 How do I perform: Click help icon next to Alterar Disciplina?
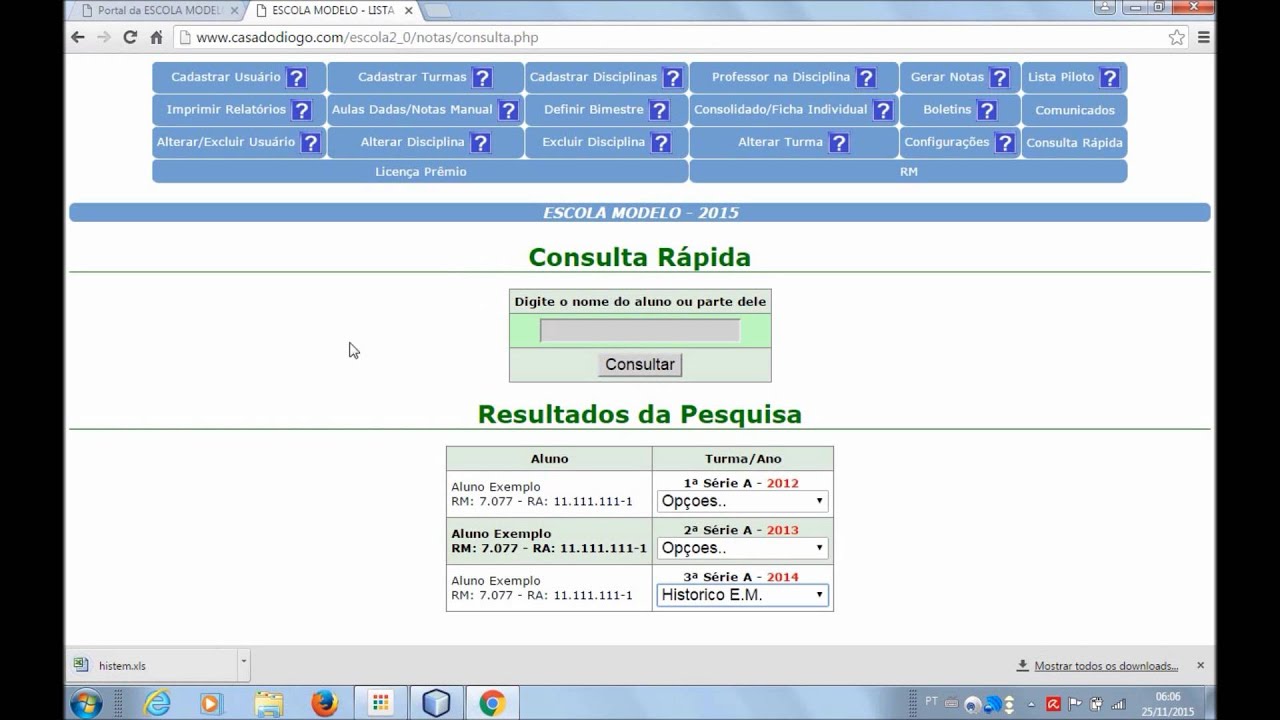[480, 143]
